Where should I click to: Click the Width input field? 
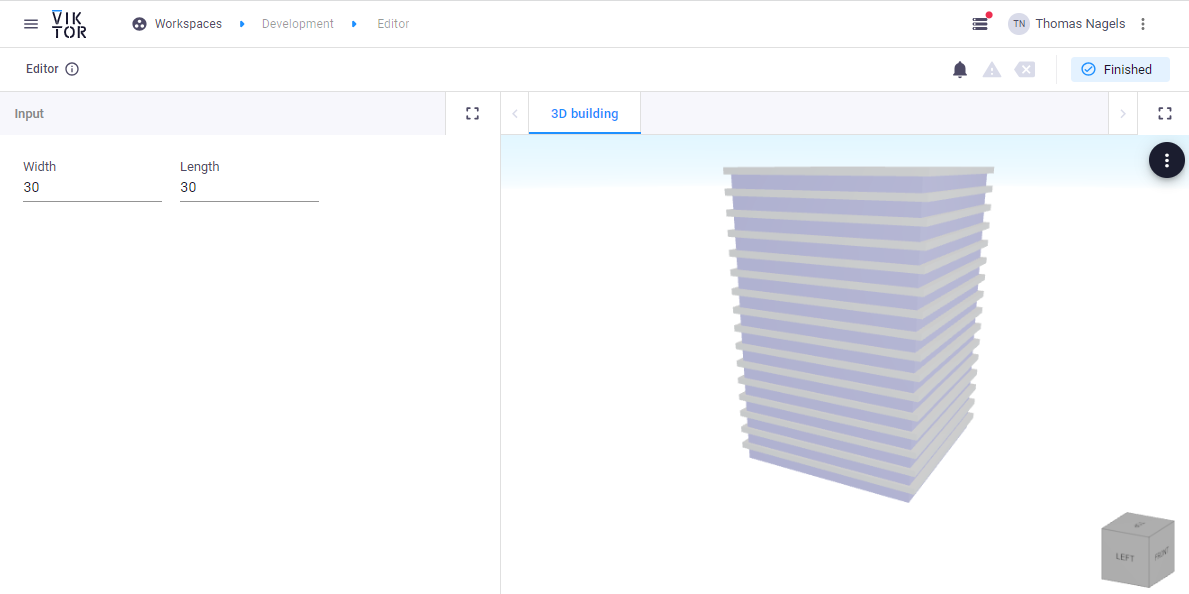[92, 188]
